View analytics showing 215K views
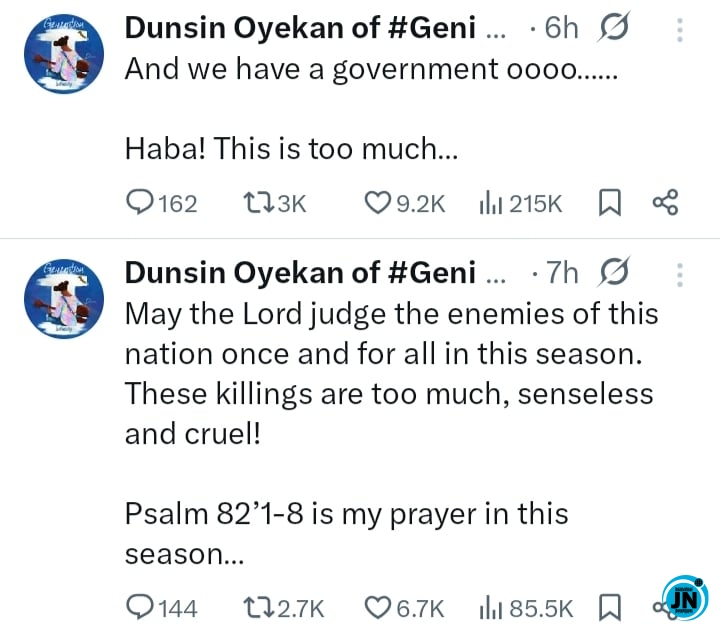 489,204
